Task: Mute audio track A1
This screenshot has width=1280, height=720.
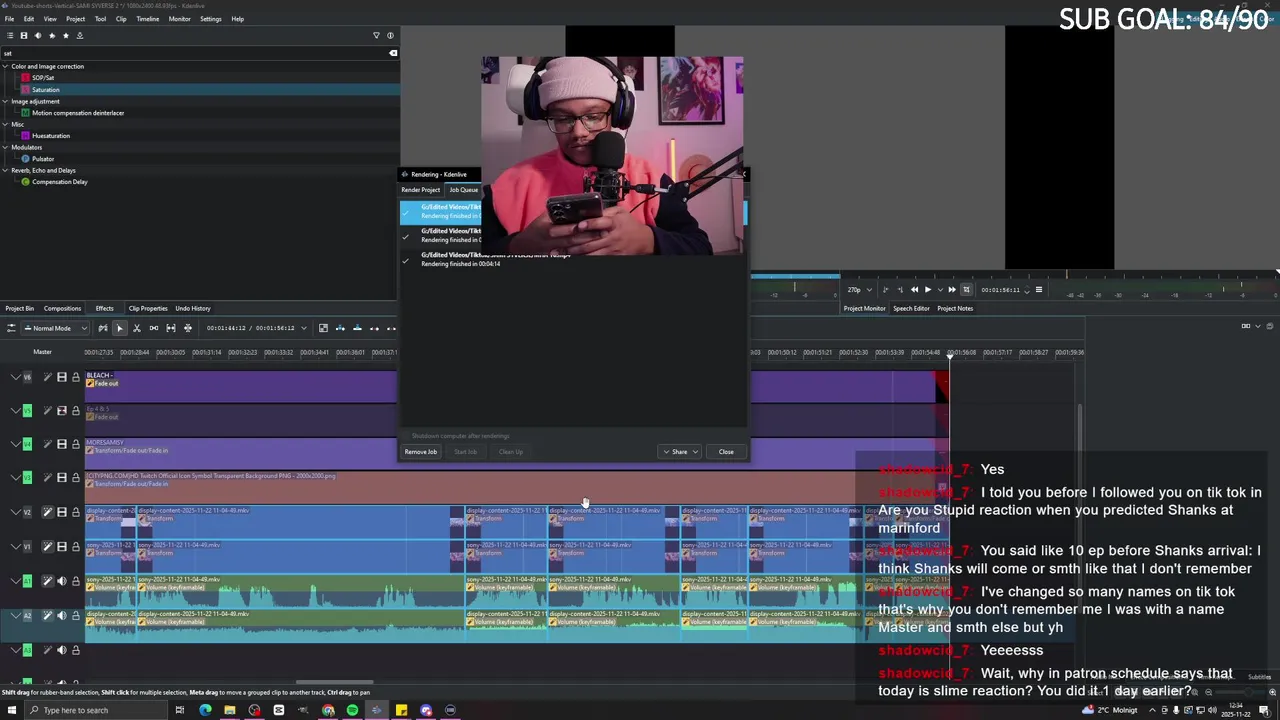Action: 61,581
